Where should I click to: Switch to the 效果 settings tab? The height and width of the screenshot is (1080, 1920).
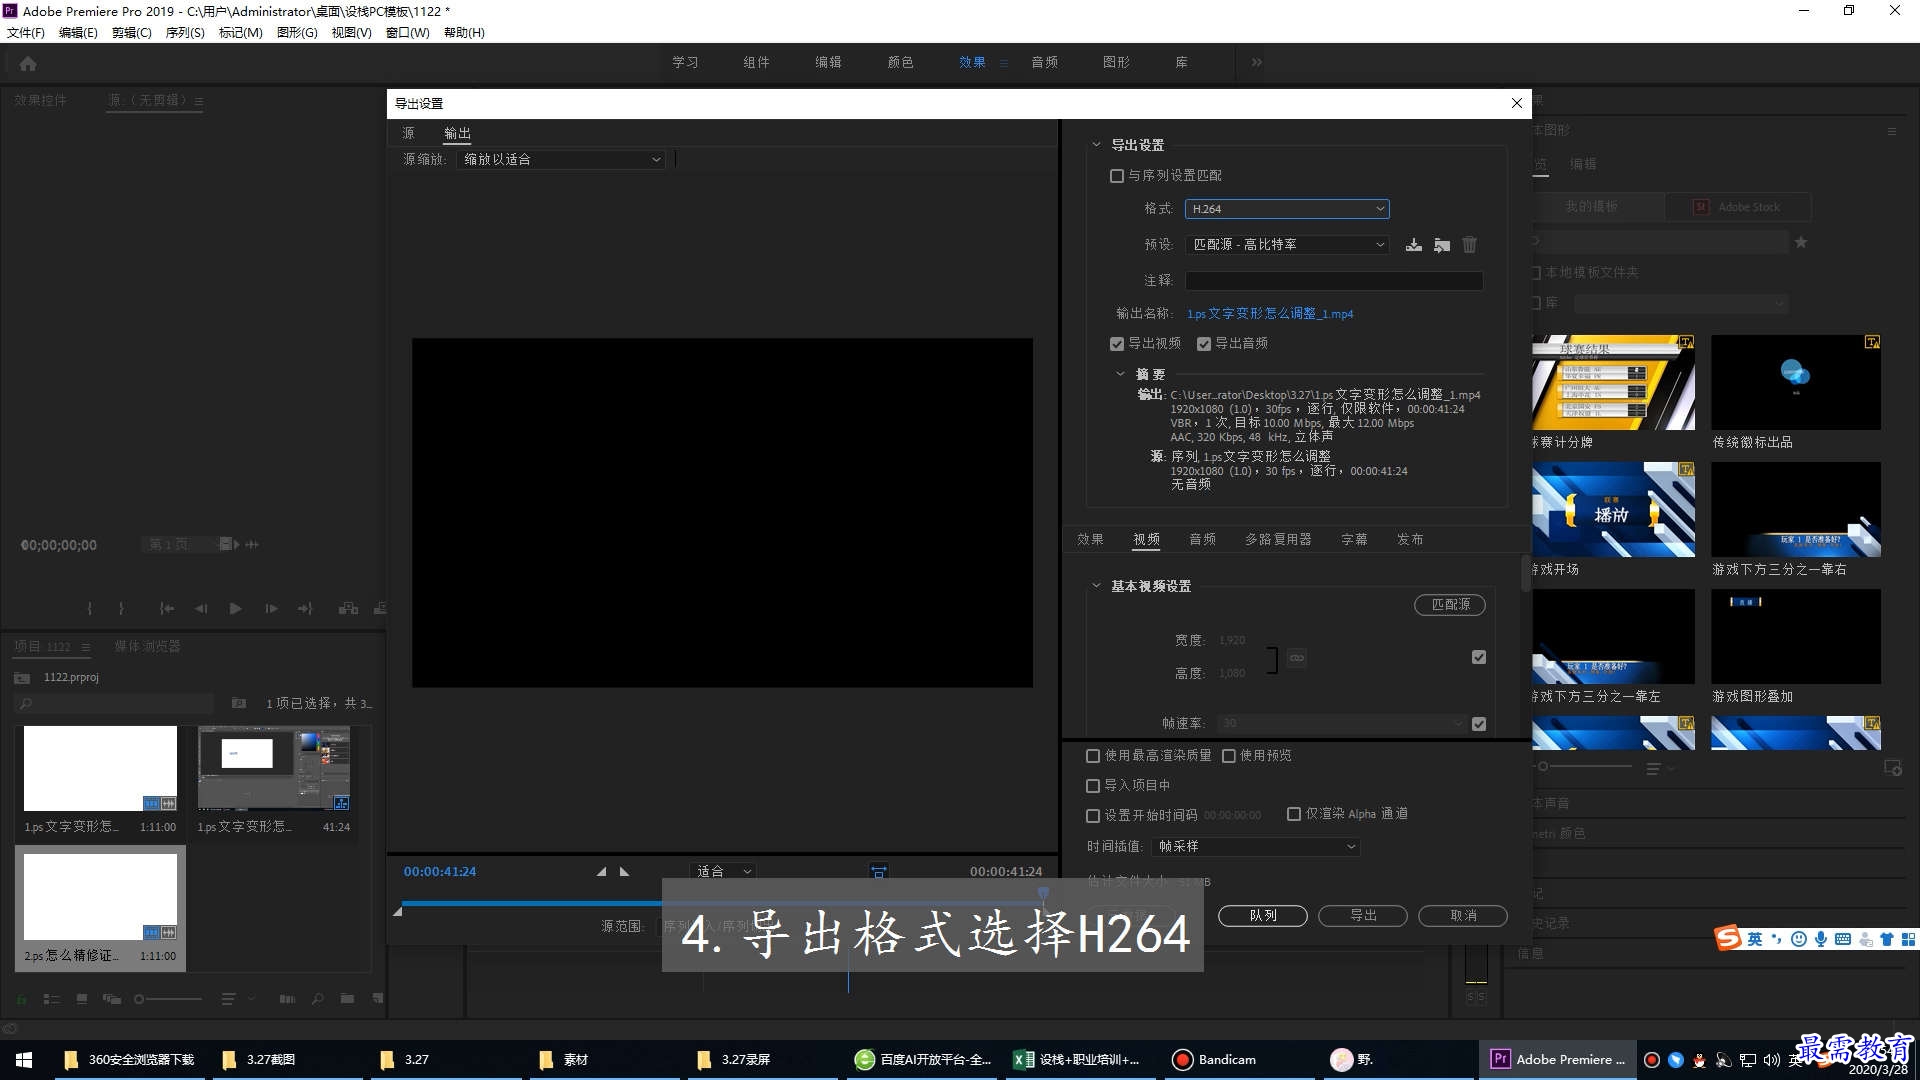[1090, 539]
